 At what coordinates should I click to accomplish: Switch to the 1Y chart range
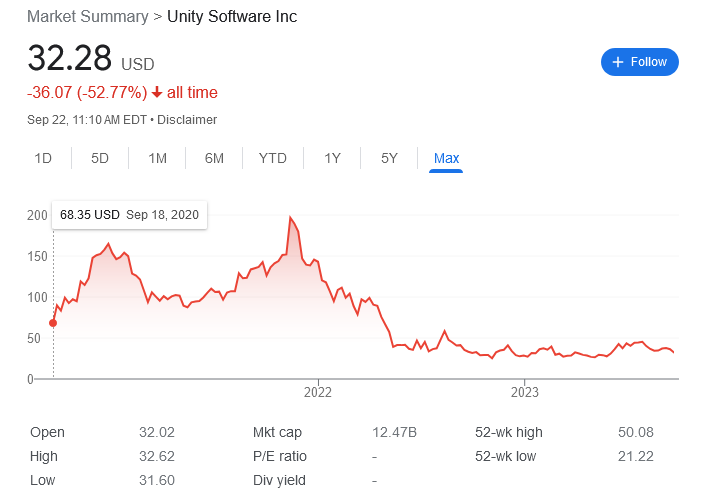(x=332, y=158)
